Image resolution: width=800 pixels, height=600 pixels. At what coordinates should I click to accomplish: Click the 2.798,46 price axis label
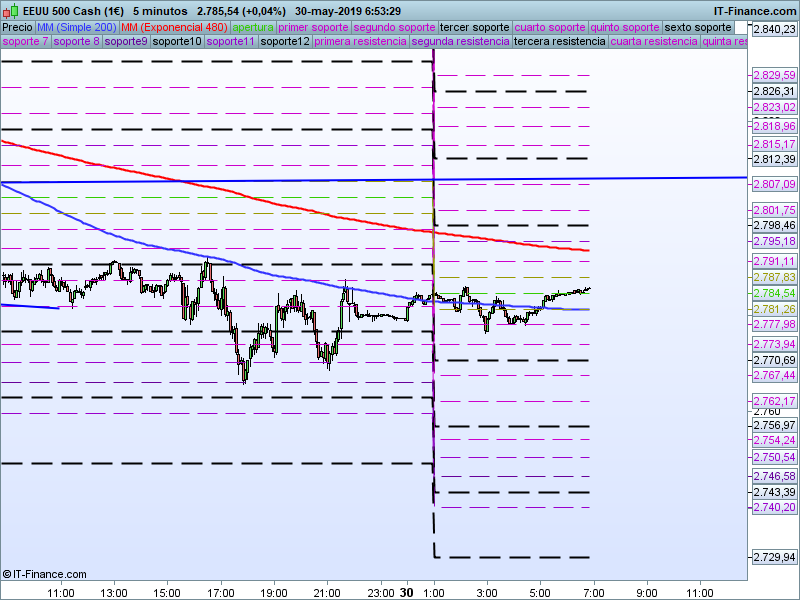pyautogui.click(x=774, y=225)
